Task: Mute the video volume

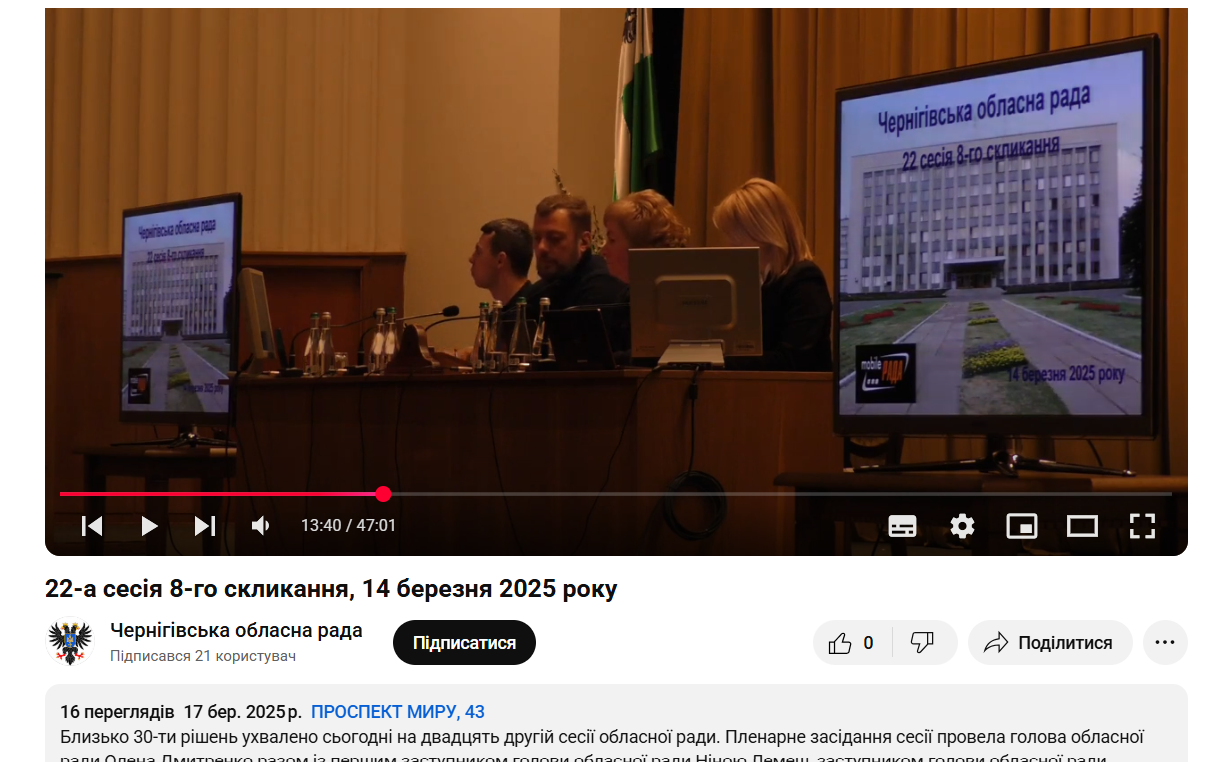Action: pyautogui.click(x=261, y=526)
